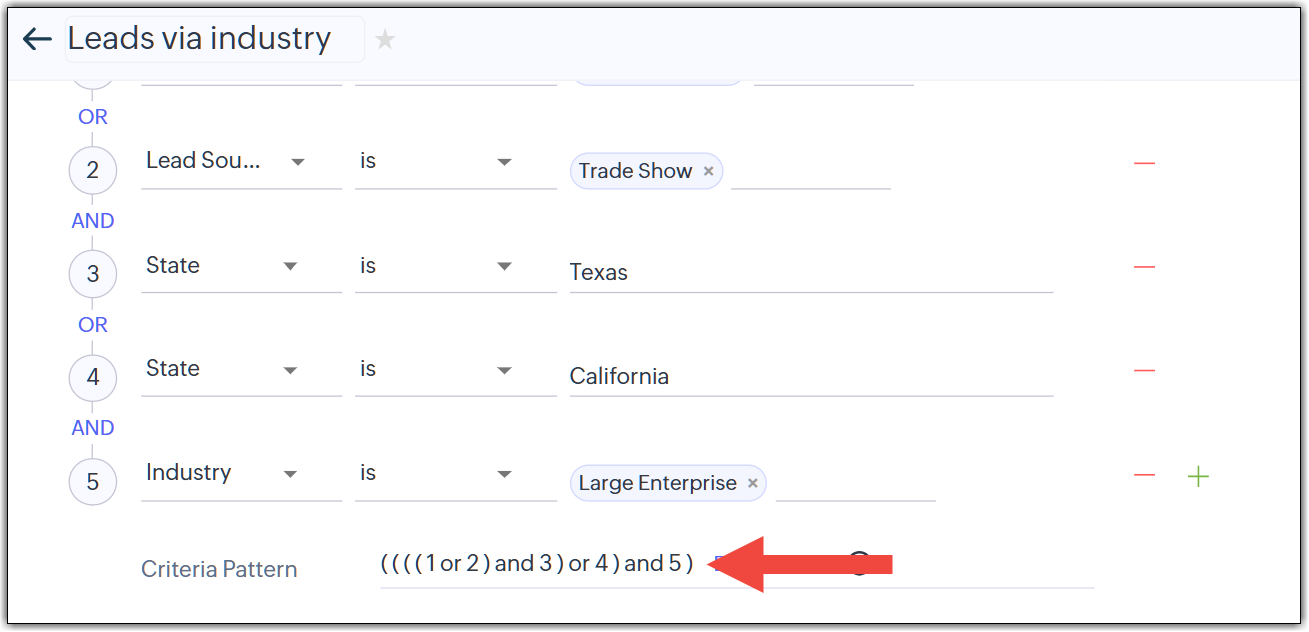Open the Lead Source field dropdown
This screenshot has width=1309, height=632.
(x=241, y=162)
